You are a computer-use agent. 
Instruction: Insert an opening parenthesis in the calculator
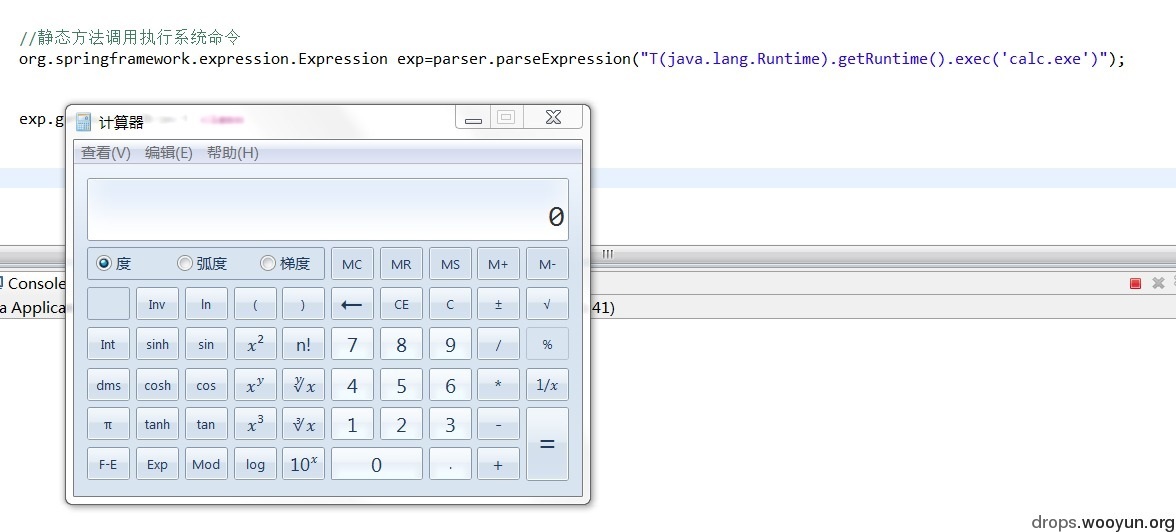[255, 304]
